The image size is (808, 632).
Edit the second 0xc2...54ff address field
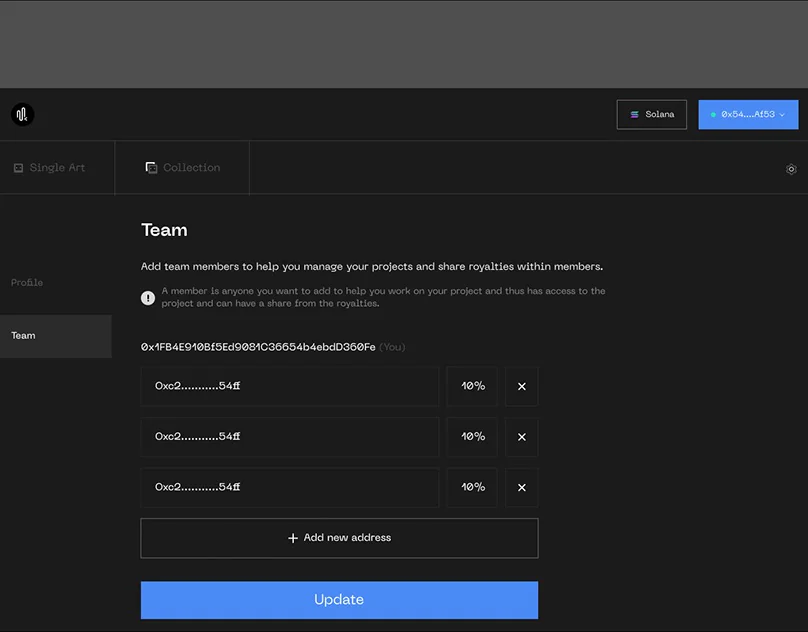[x=290, y=437]
